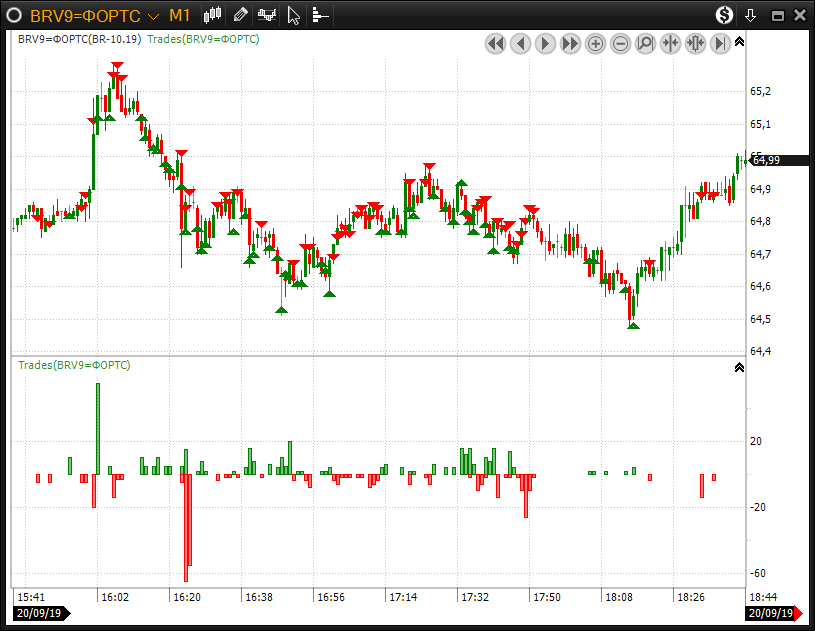Screen dimensions: 815x631
Task: Open the M1 timeframe selector
Action: point(180,16)
